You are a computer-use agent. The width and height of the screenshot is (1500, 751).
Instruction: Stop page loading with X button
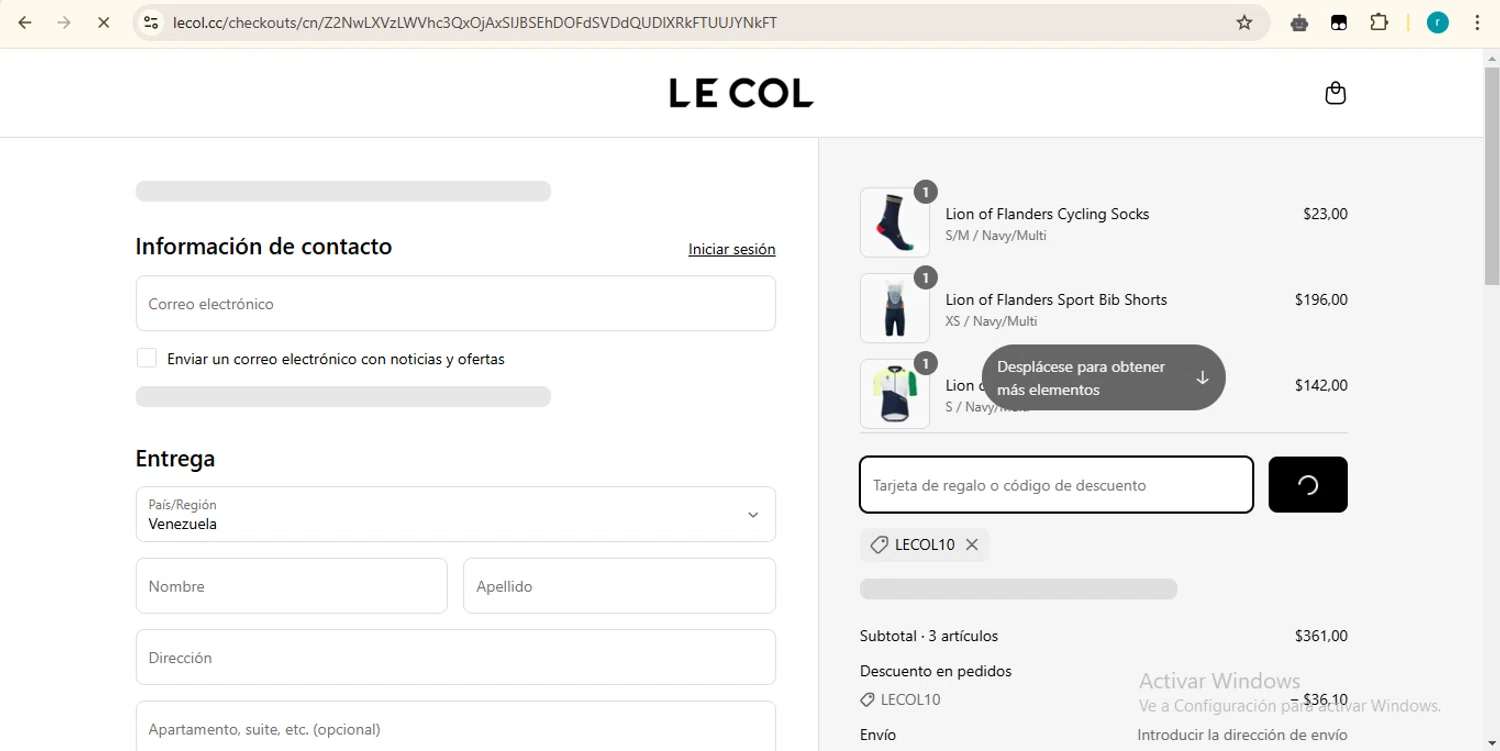pos(103,22)
